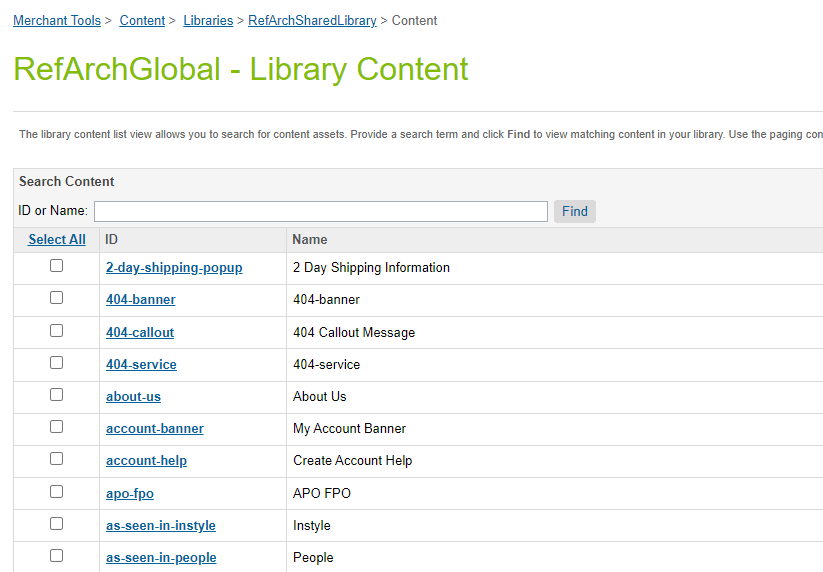Click the 'People' name cell
Screen dimensions: 823x572
[313, 558]
